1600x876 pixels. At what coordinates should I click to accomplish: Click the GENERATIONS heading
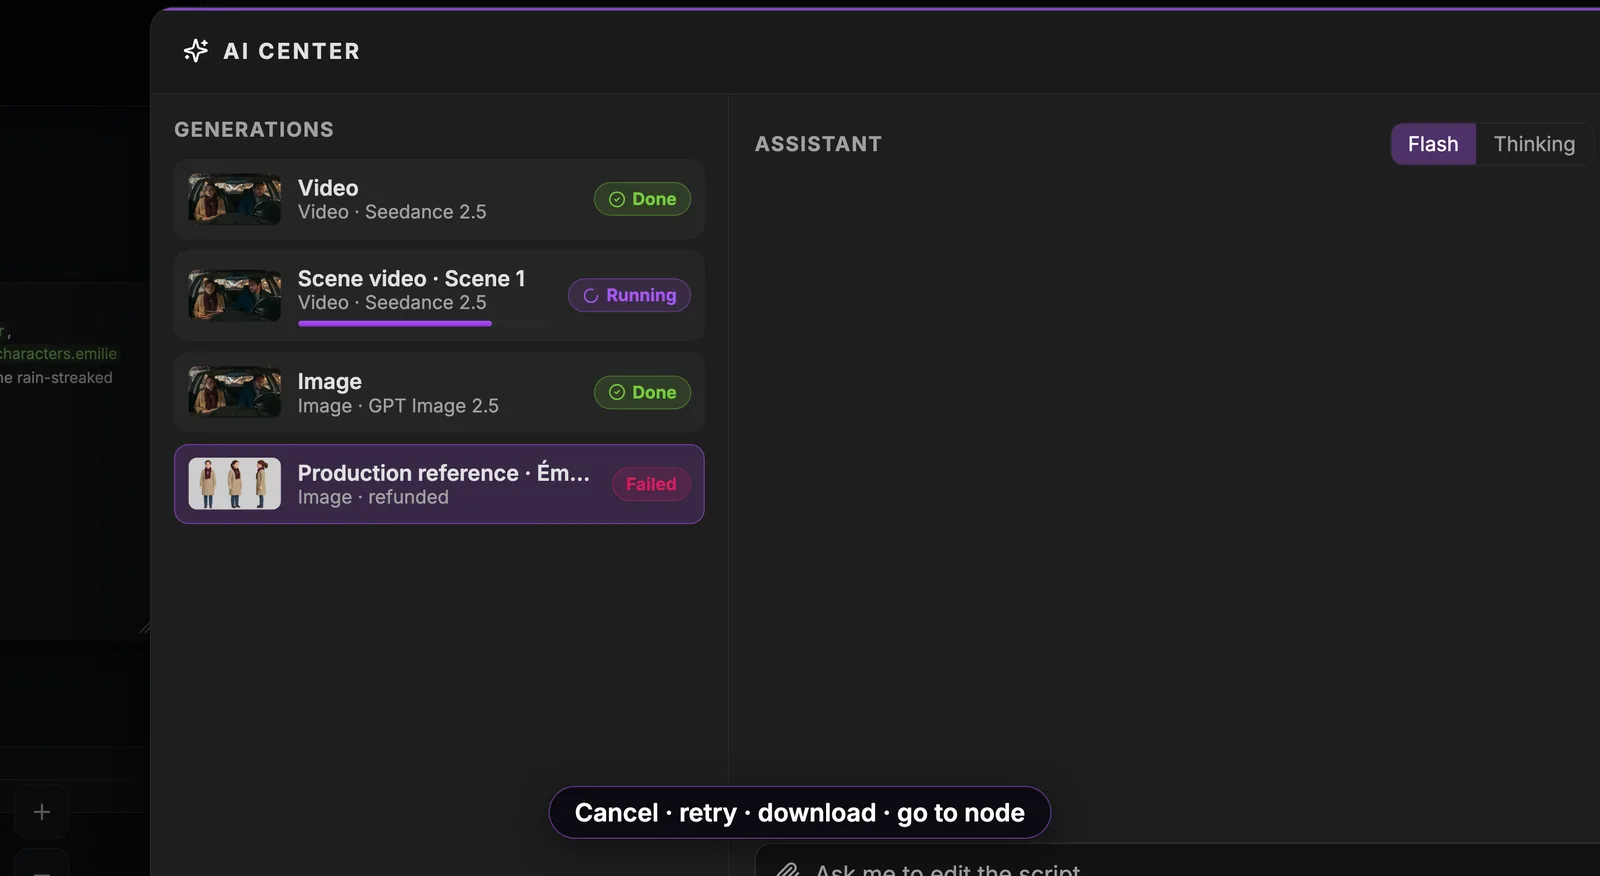(254, 130)
